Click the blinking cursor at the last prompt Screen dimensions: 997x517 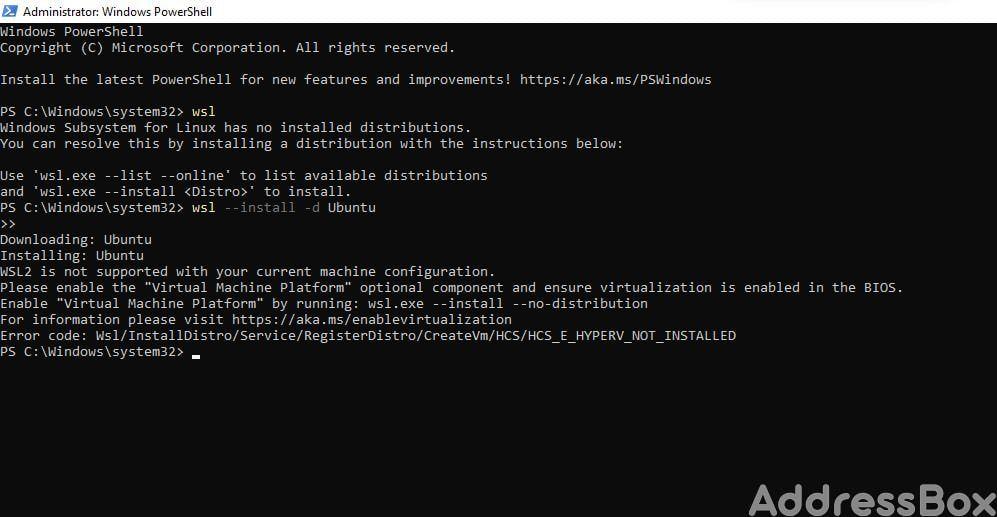coord(196,356)
